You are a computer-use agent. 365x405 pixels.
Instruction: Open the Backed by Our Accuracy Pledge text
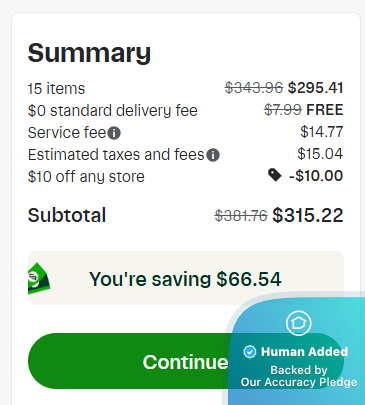click(299, 376)
